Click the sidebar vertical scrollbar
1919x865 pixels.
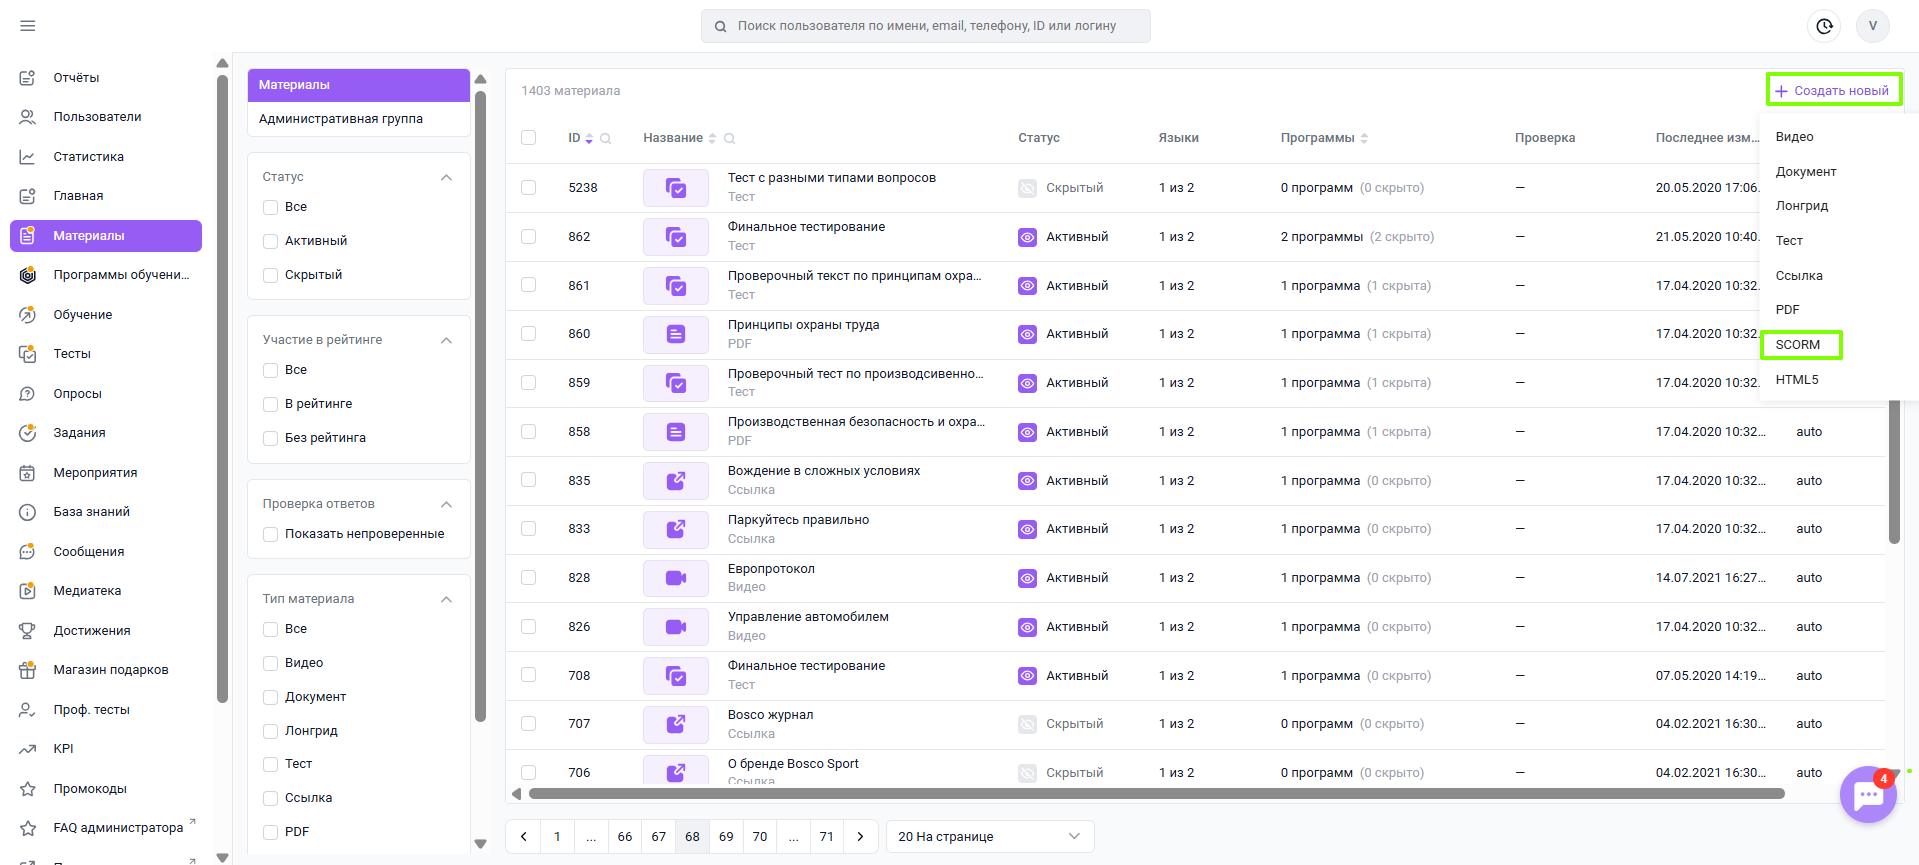coord(222,390)
